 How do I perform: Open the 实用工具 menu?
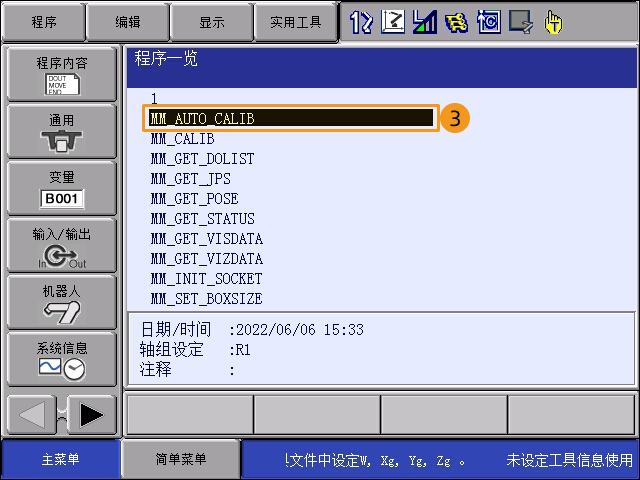(296, 22)
